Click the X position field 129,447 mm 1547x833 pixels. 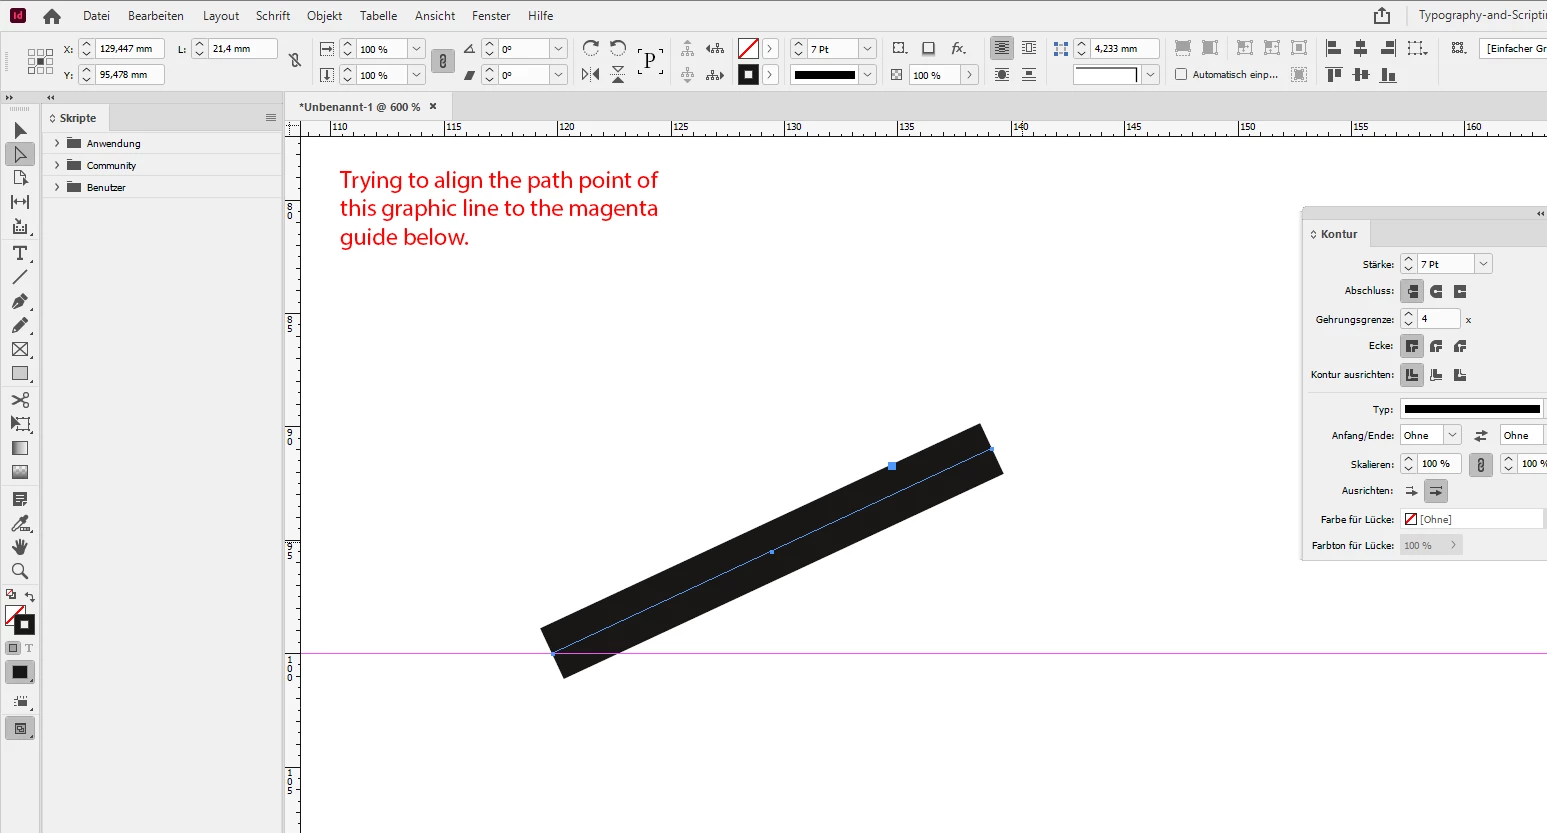[130, 48]
